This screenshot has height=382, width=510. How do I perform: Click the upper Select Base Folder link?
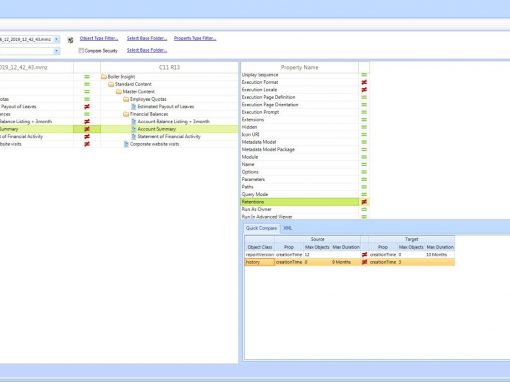pyautogui.click(x=147, y=38)
